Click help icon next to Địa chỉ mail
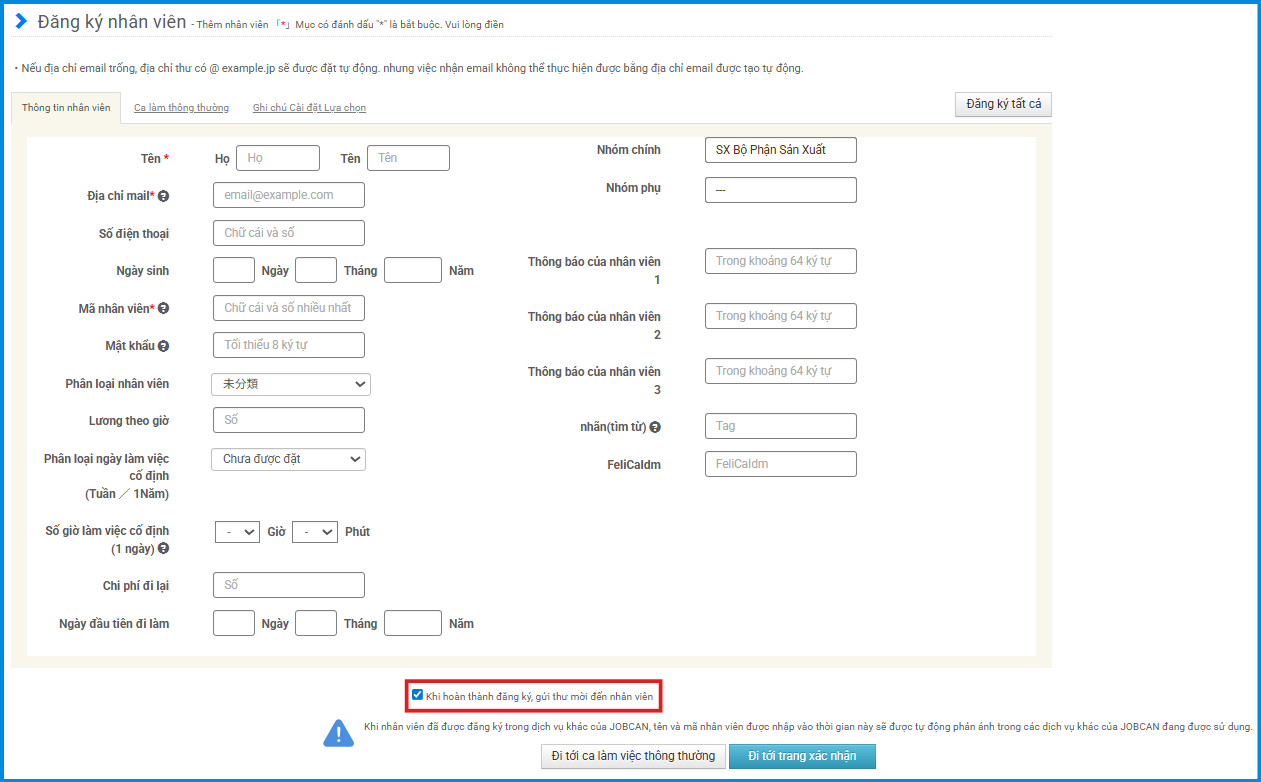 coord(163,196)
